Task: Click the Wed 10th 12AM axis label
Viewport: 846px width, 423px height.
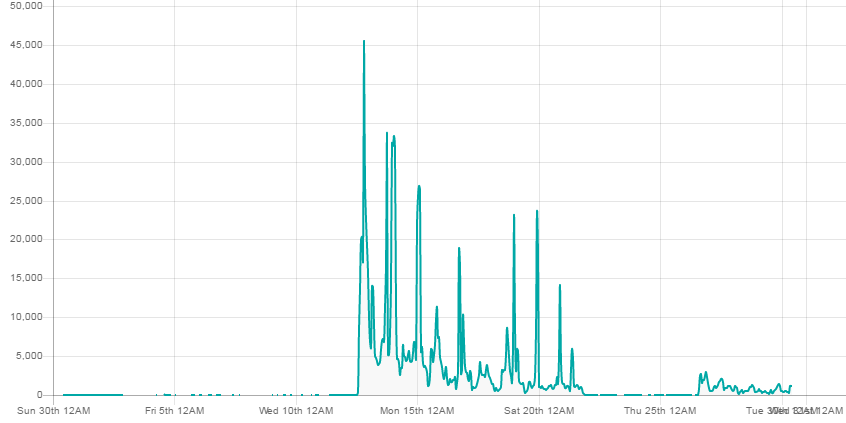Action: coord(296,410)
